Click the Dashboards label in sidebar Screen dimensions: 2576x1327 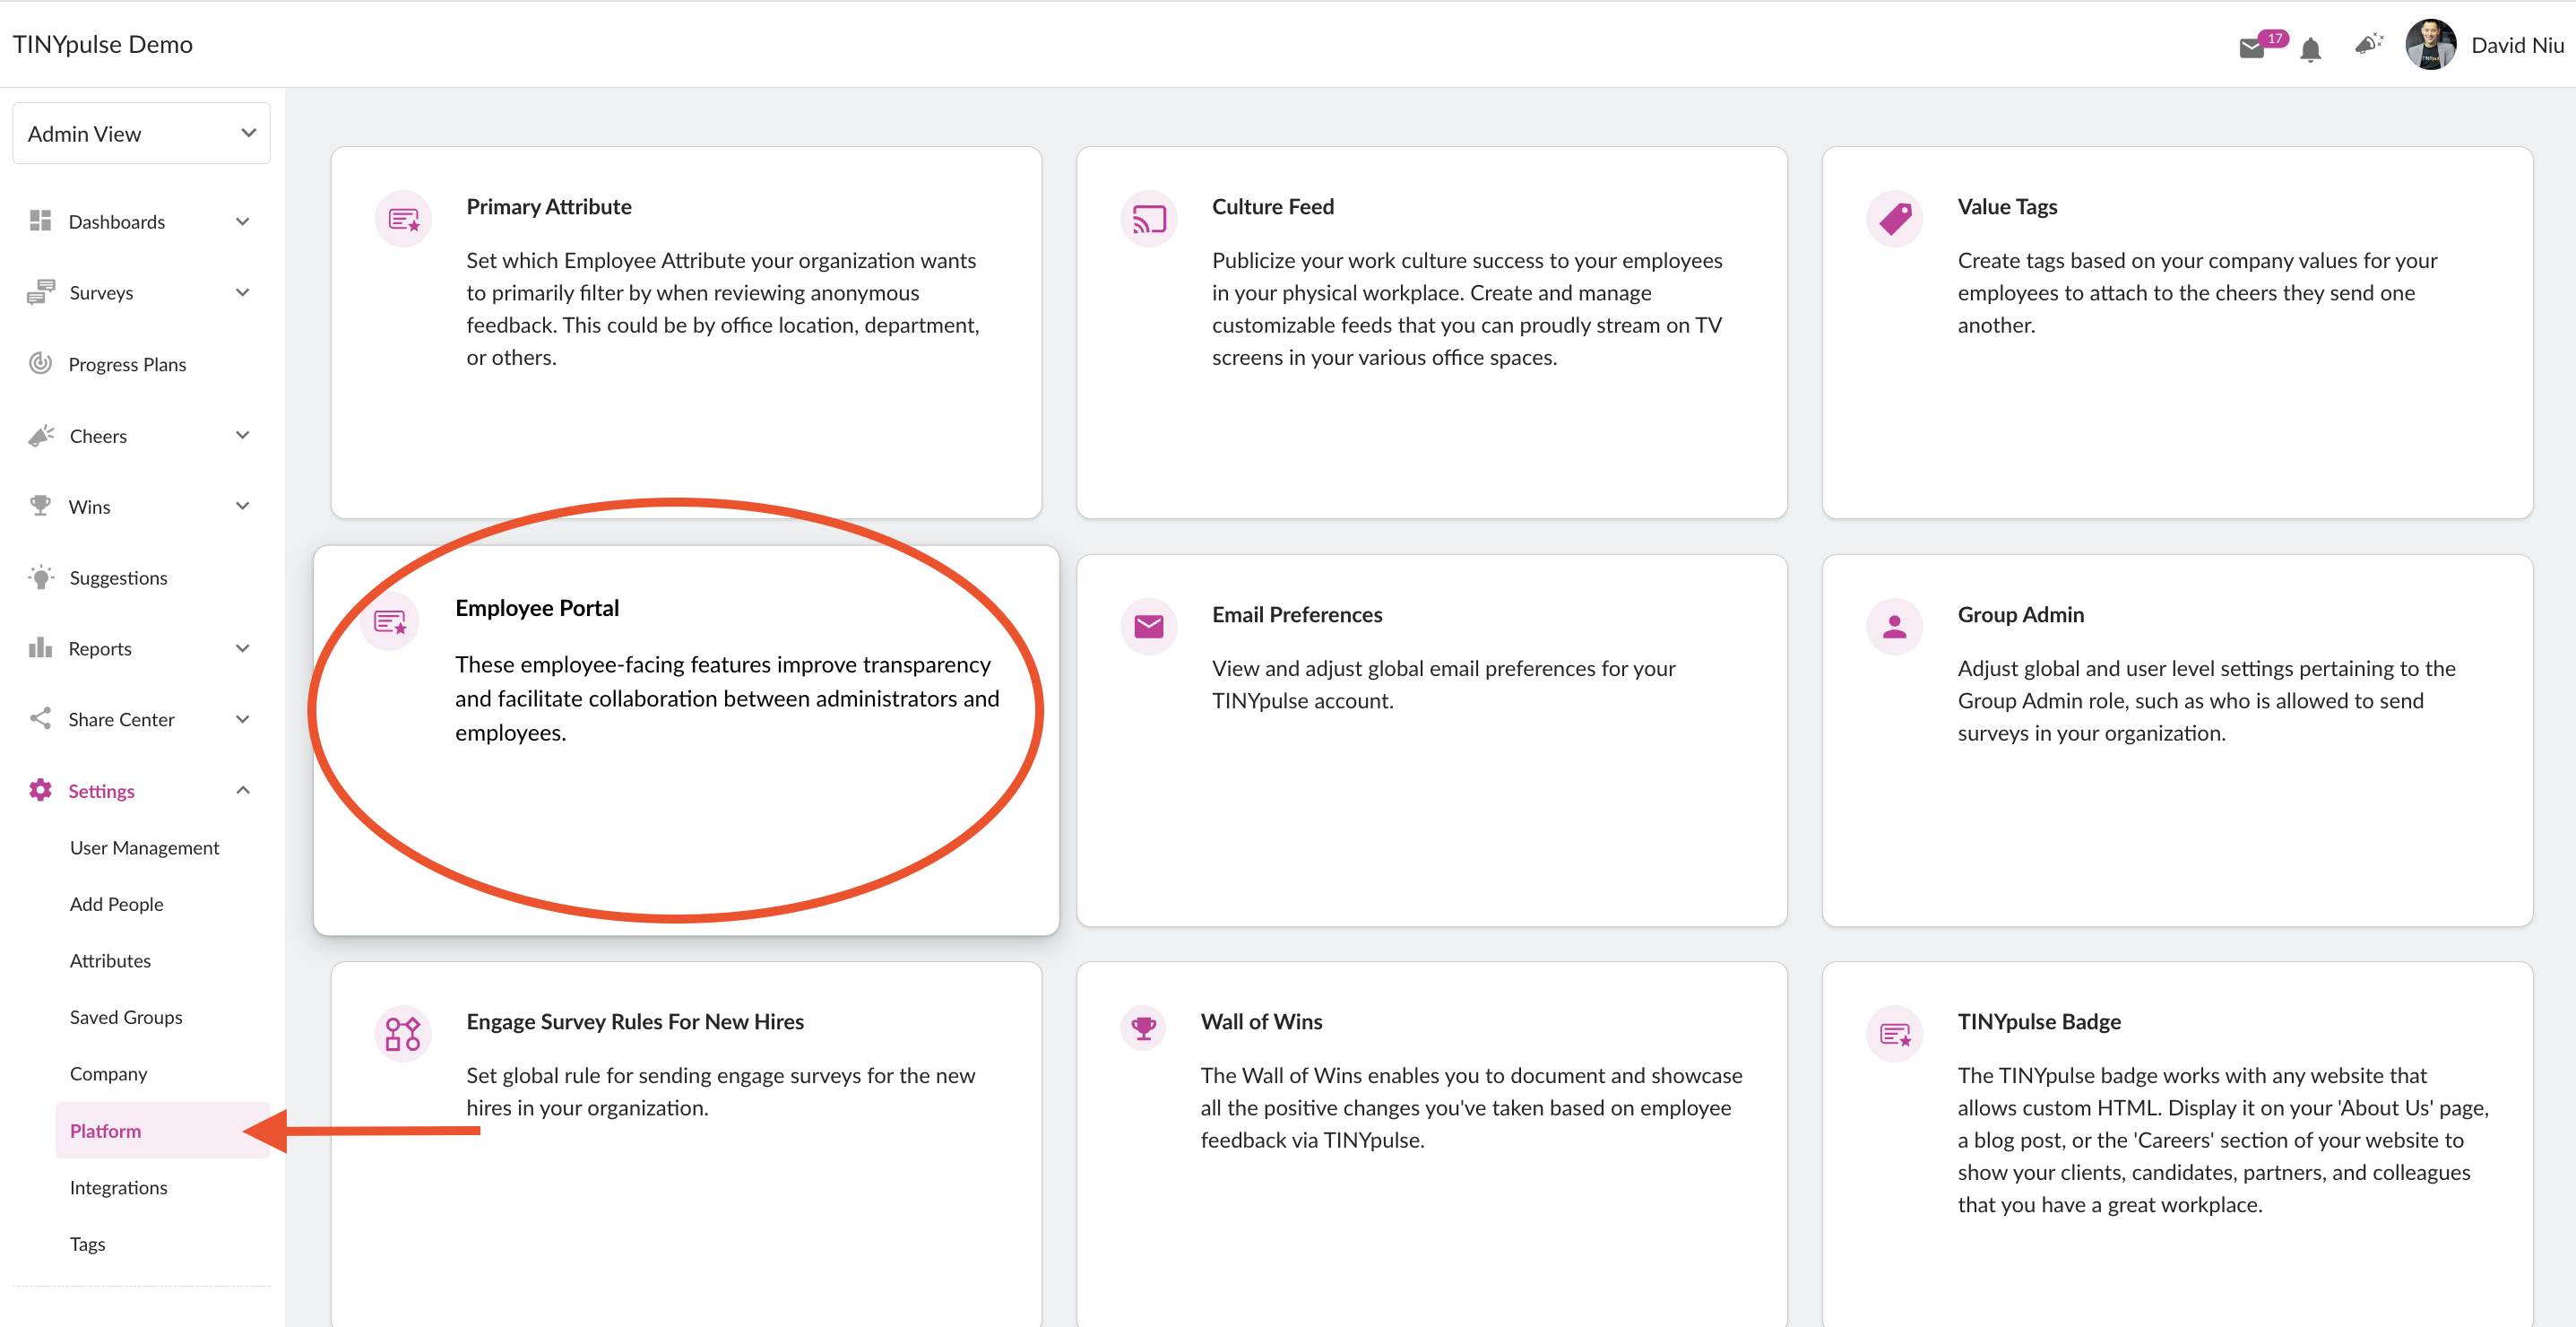pyautogui.click(x=117, y=222)
